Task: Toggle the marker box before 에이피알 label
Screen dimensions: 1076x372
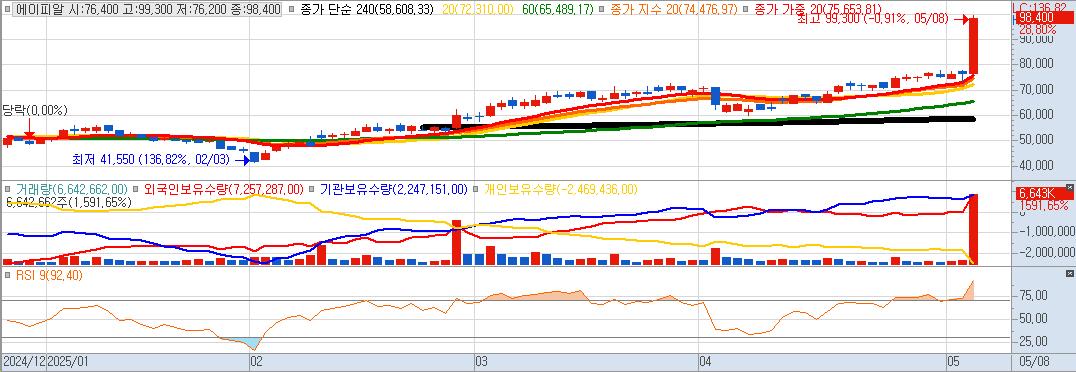Action: (8, 10)
